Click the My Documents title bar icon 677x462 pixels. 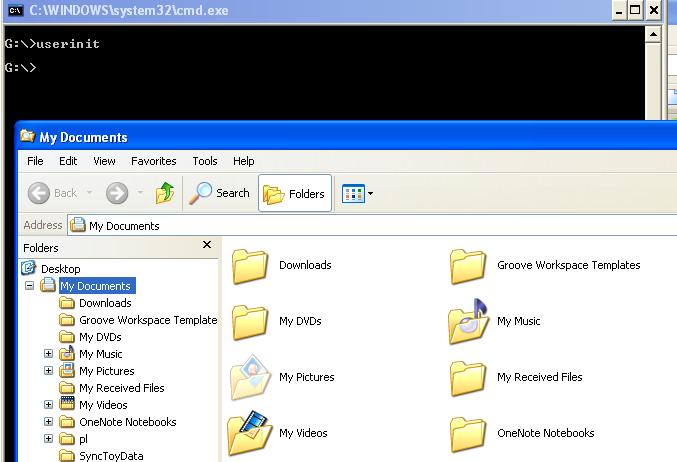tap(27, 136)
